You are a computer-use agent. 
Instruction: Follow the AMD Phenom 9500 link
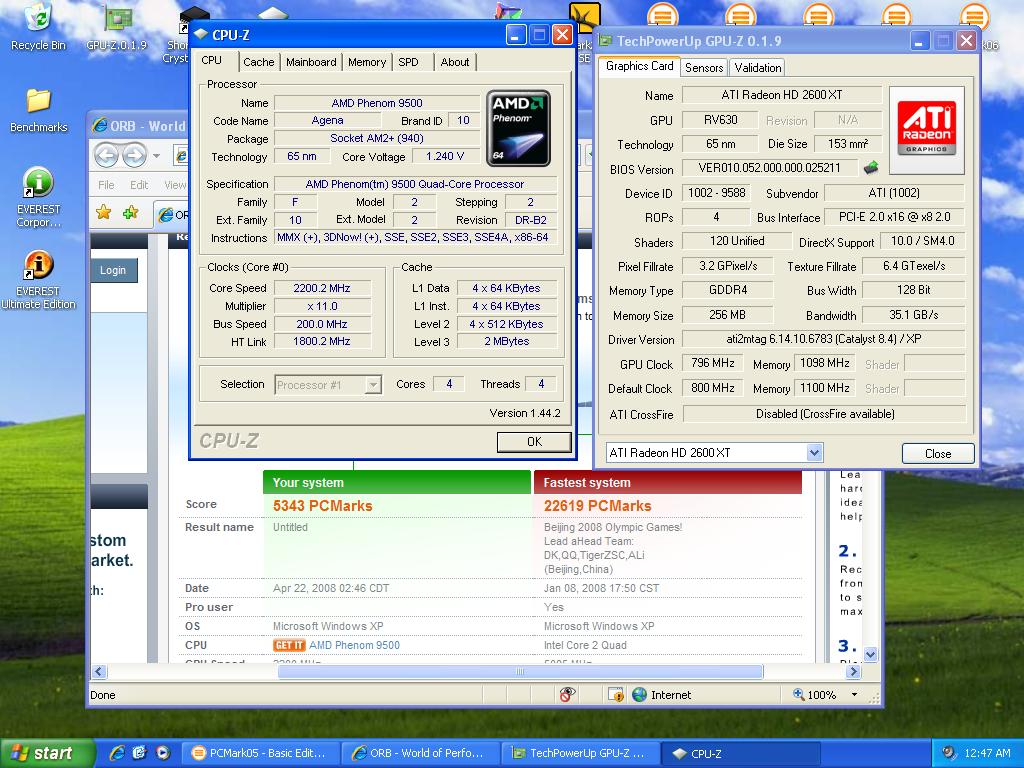pos(354,645)
